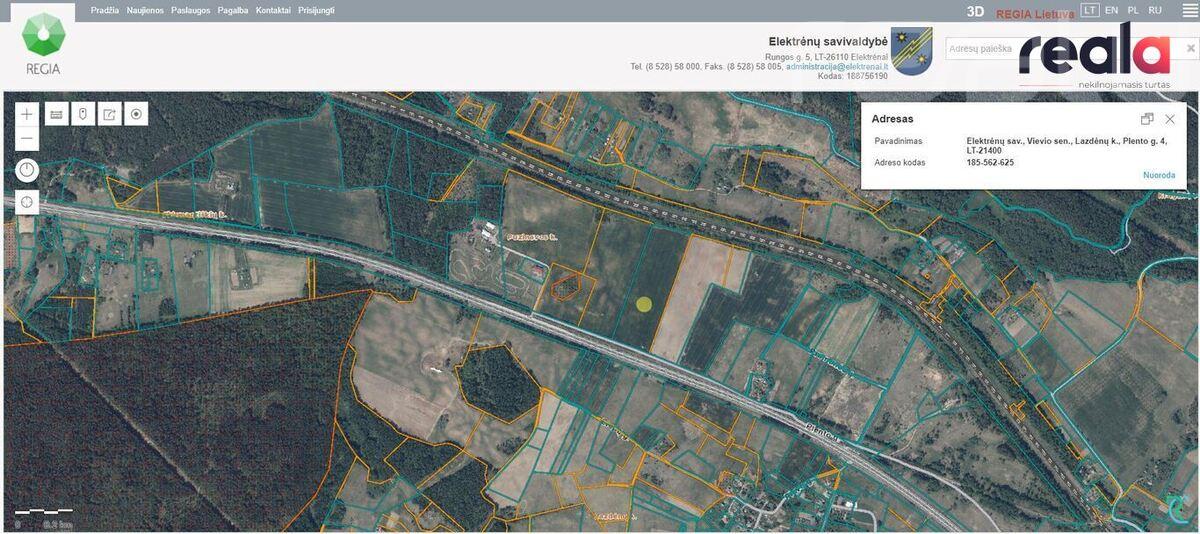1200x534 pixels.
Task: Click Prisijungti to log in
Action: (x=316, y=10)
